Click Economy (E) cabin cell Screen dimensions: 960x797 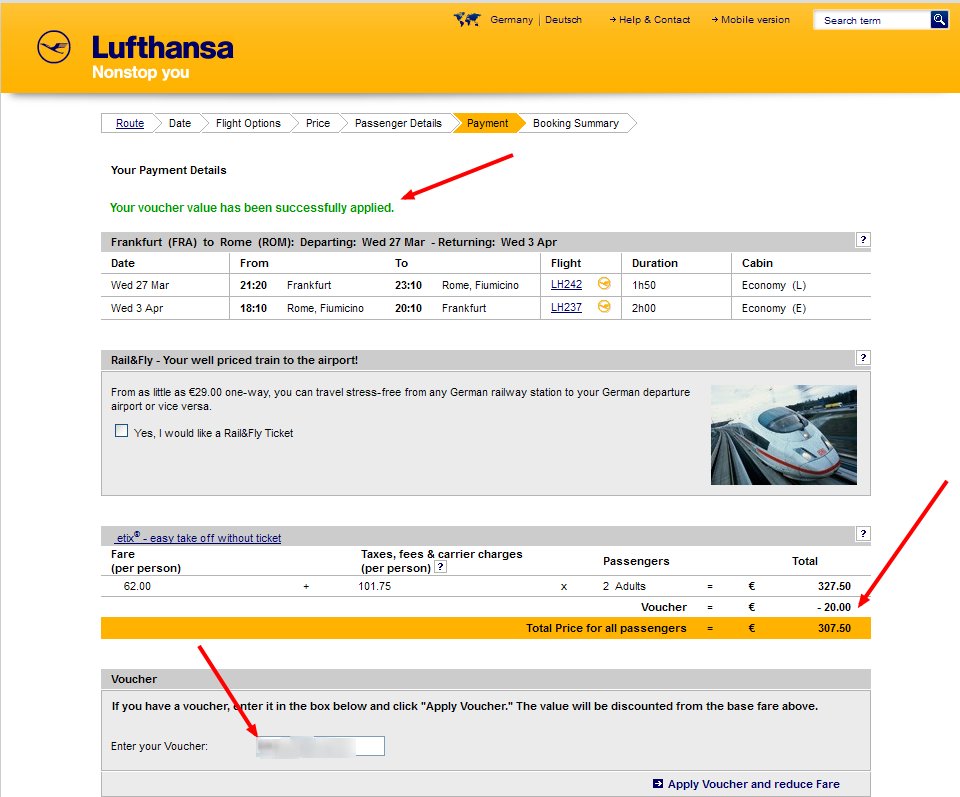774,308
